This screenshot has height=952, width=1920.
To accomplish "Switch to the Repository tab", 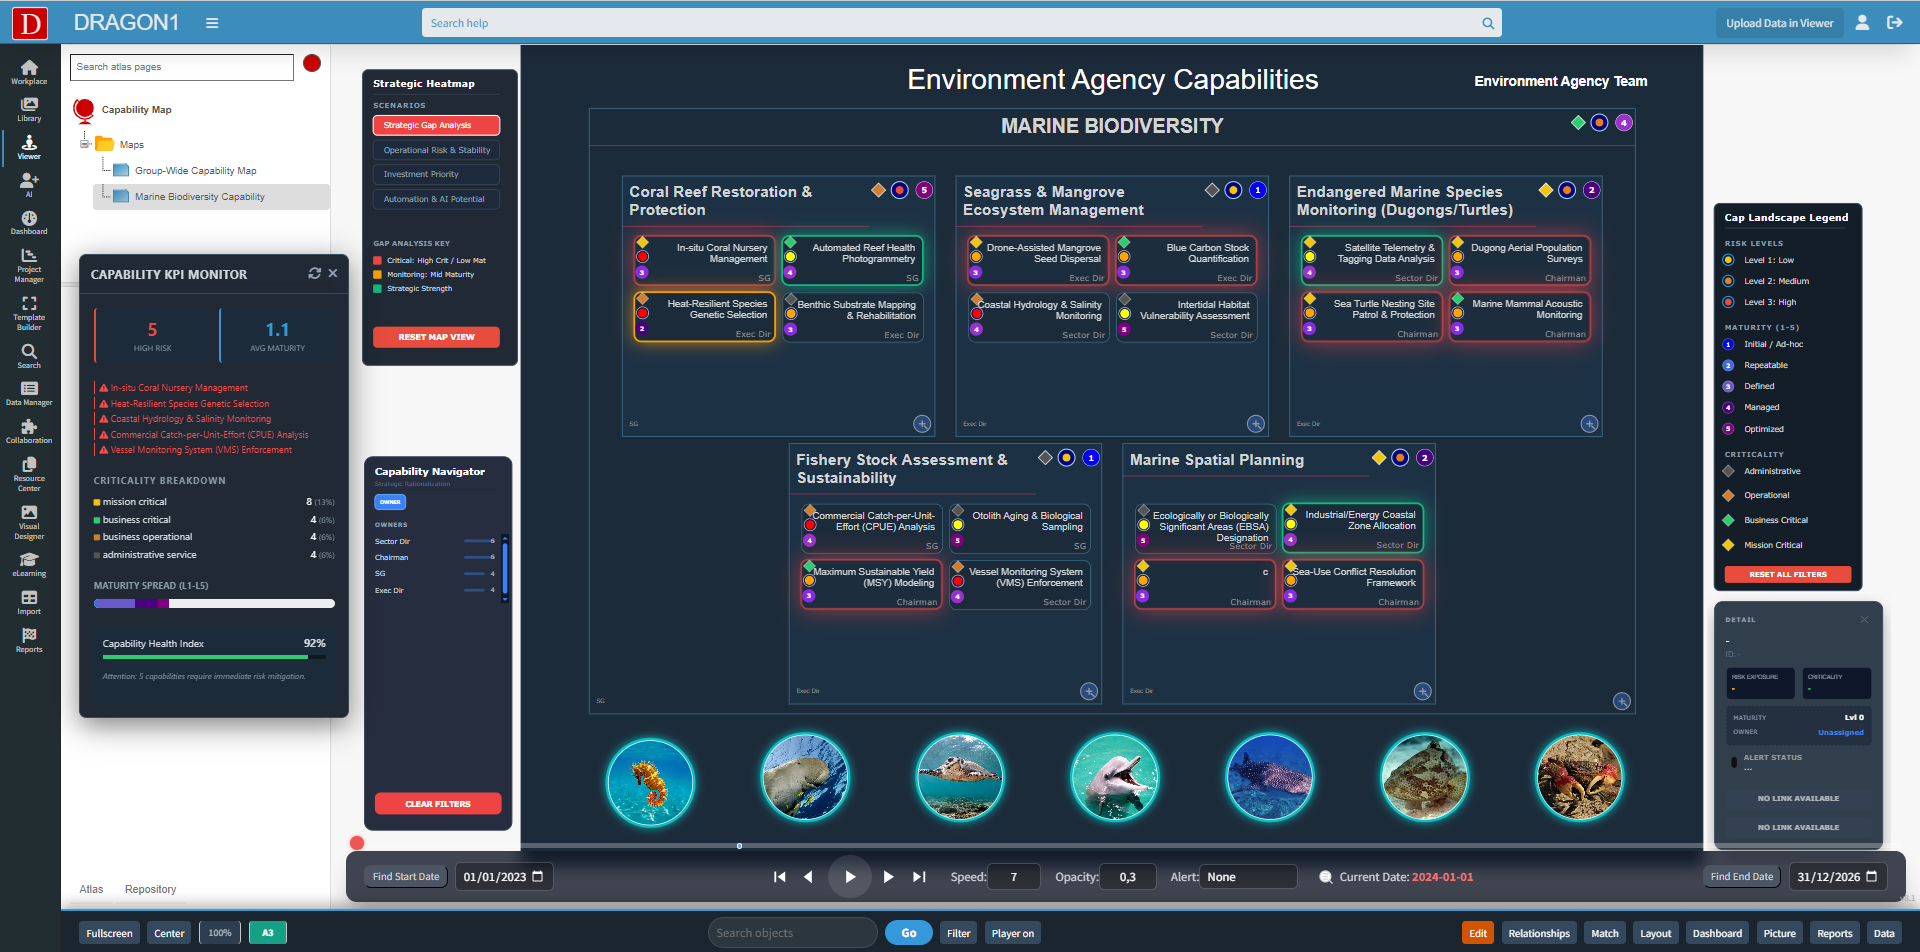I will [x=150, y=889].
